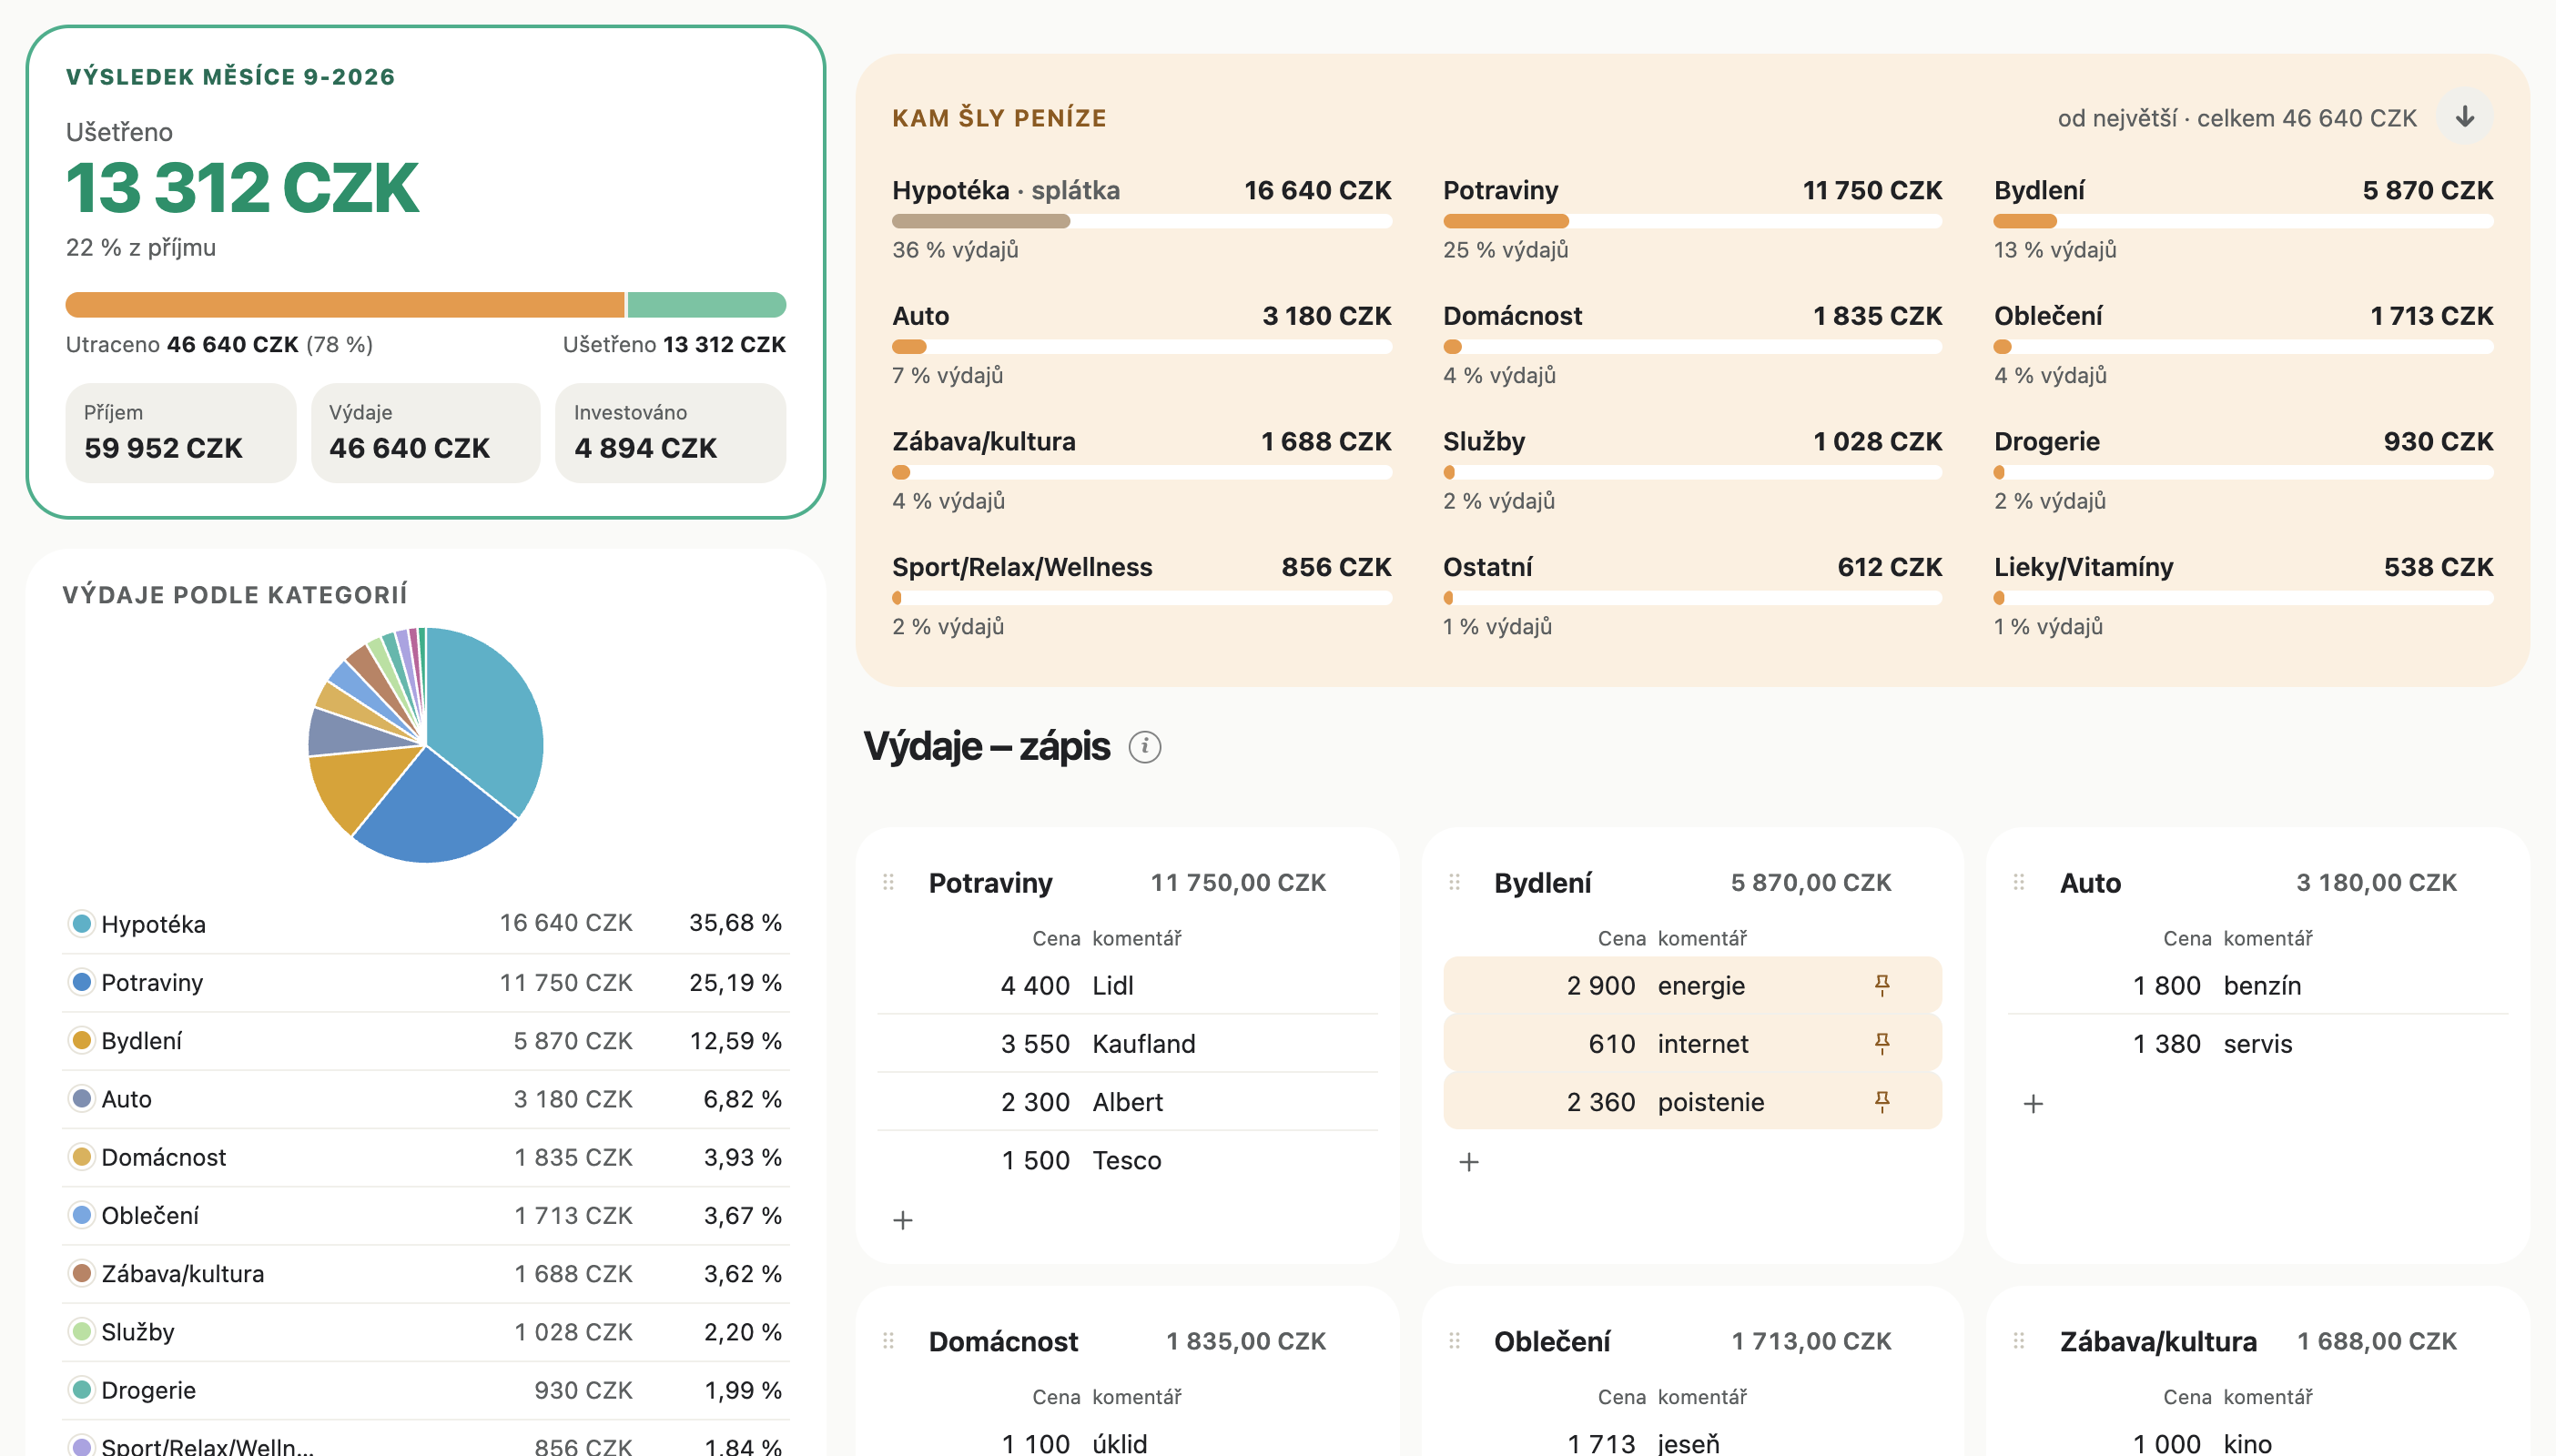Image resolution: width=2556 pixels, height=1456 pixels.
Task: Click the Hypotéka color dot in the legend
Action: (x=82, y=923)
